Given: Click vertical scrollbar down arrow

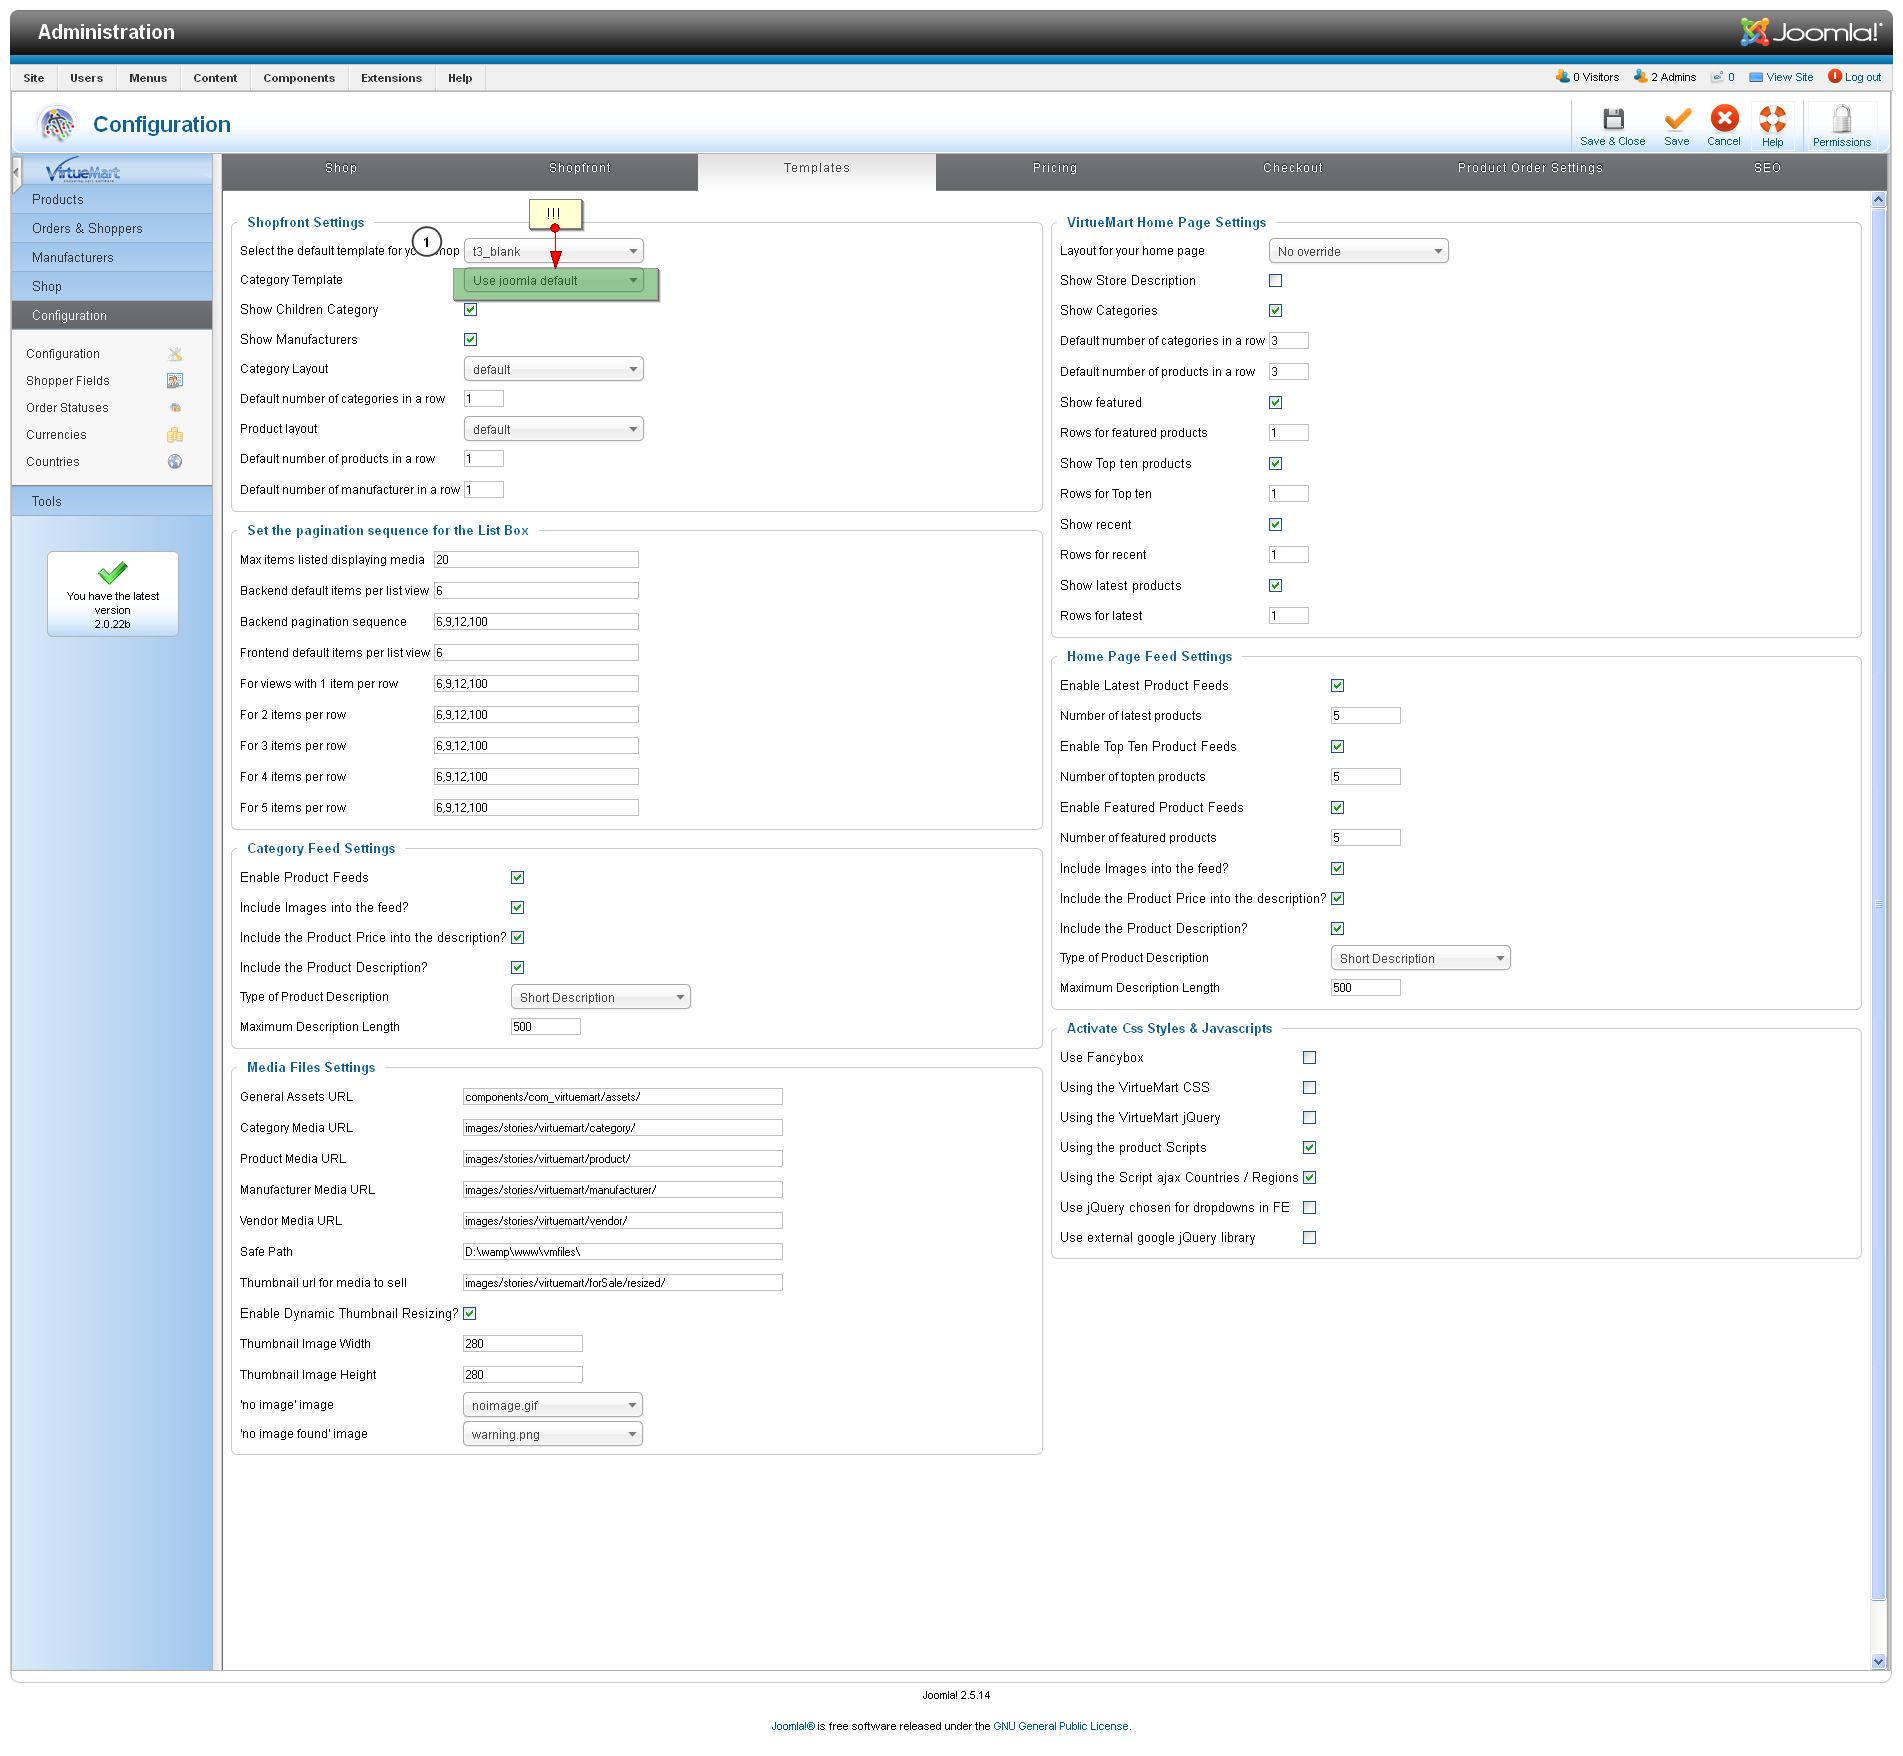Looking at the screenshot, I should [1878, 1662].
